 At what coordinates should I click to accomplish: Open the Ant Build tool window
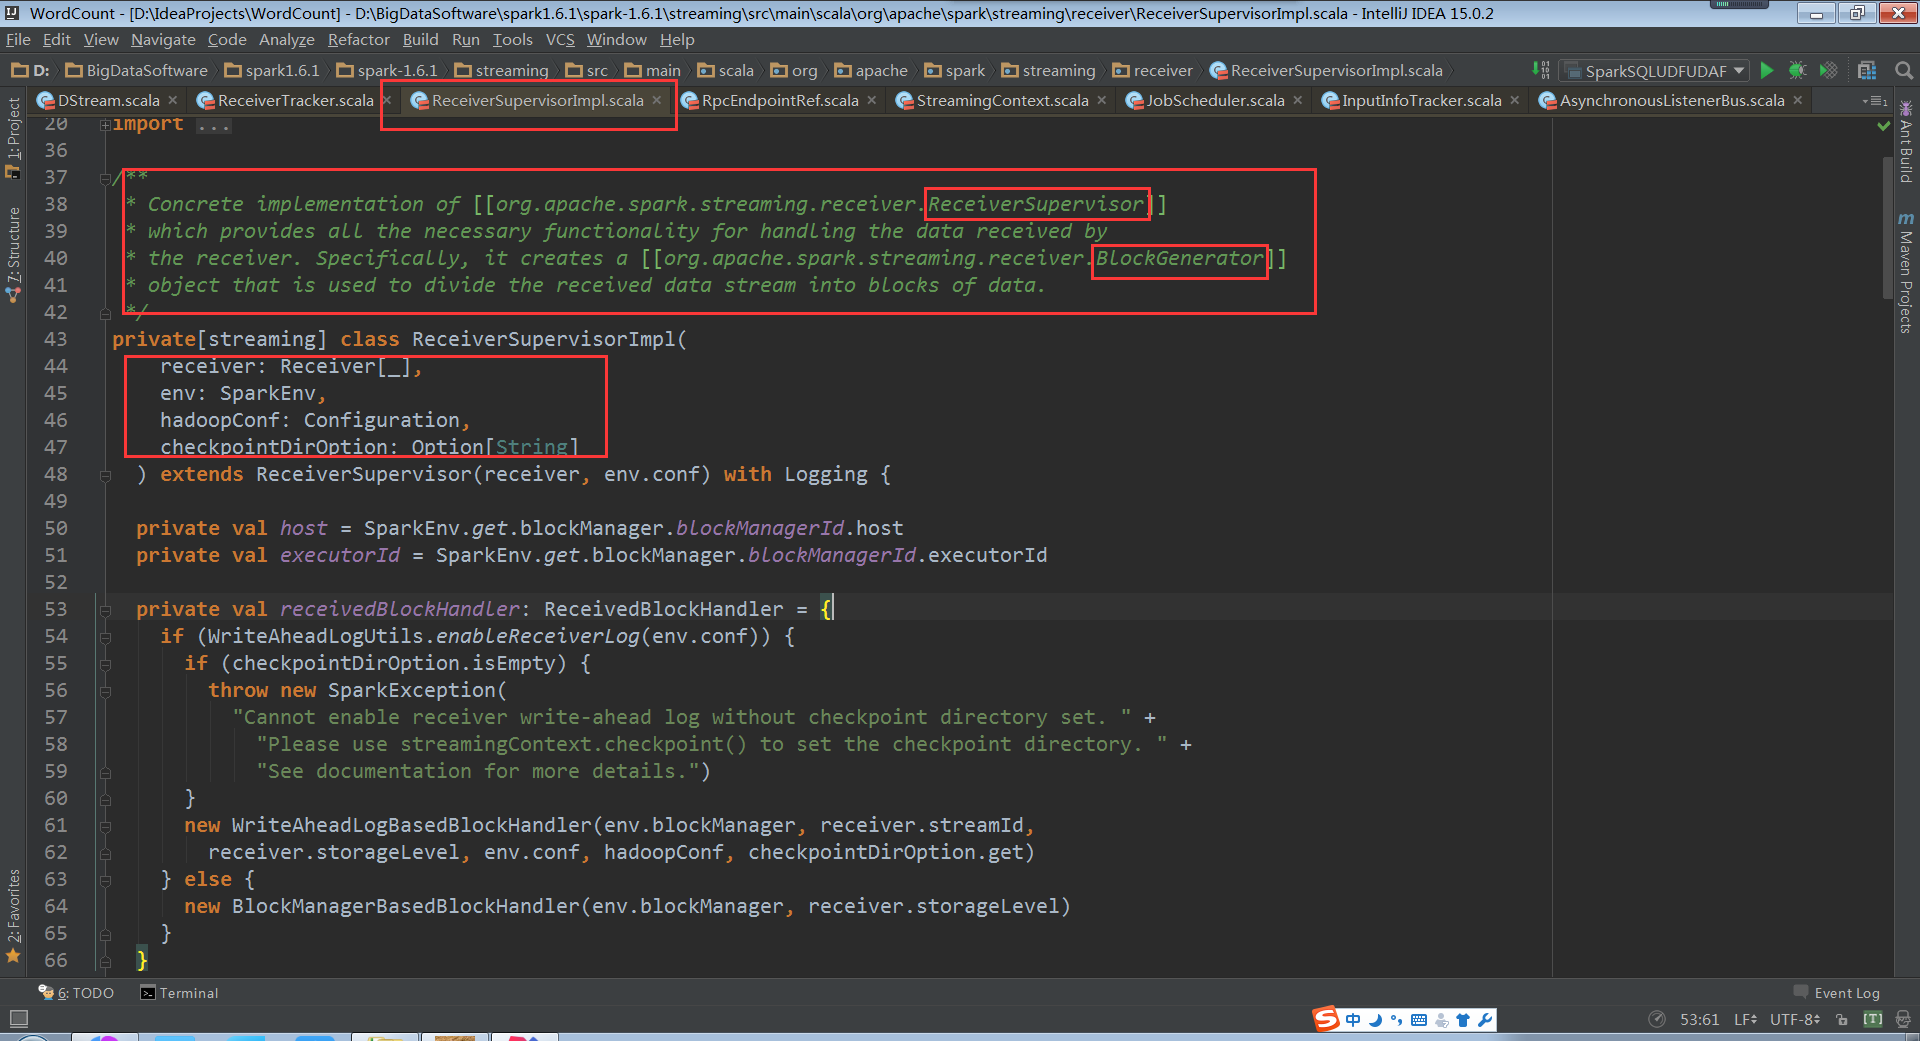(x=1905, y=143)
